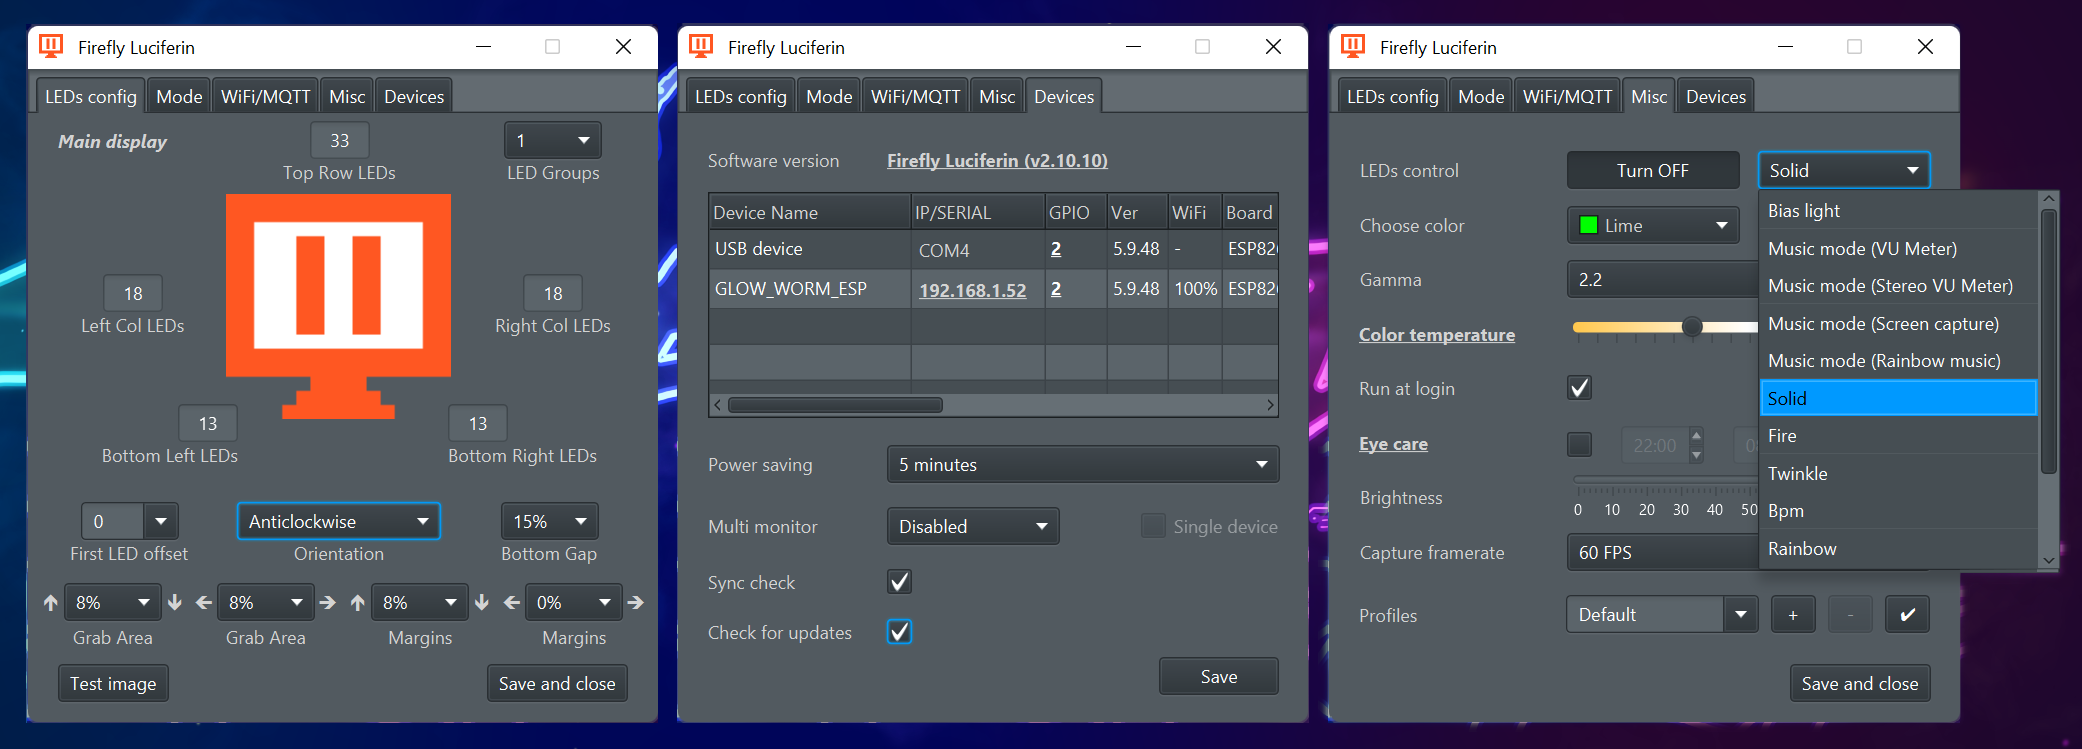Adjust the Color temperature slider thumb
Screen dimensions: 2082x749
[x=1692, y=327]
